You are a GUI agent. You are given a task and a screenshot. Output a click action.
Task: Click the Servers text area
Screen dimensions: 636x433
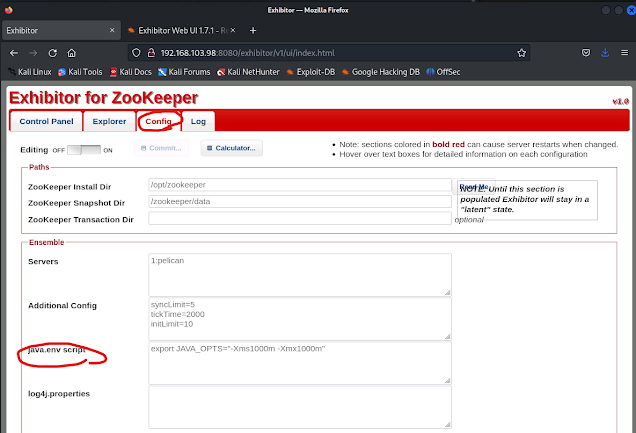coord(300,275)
